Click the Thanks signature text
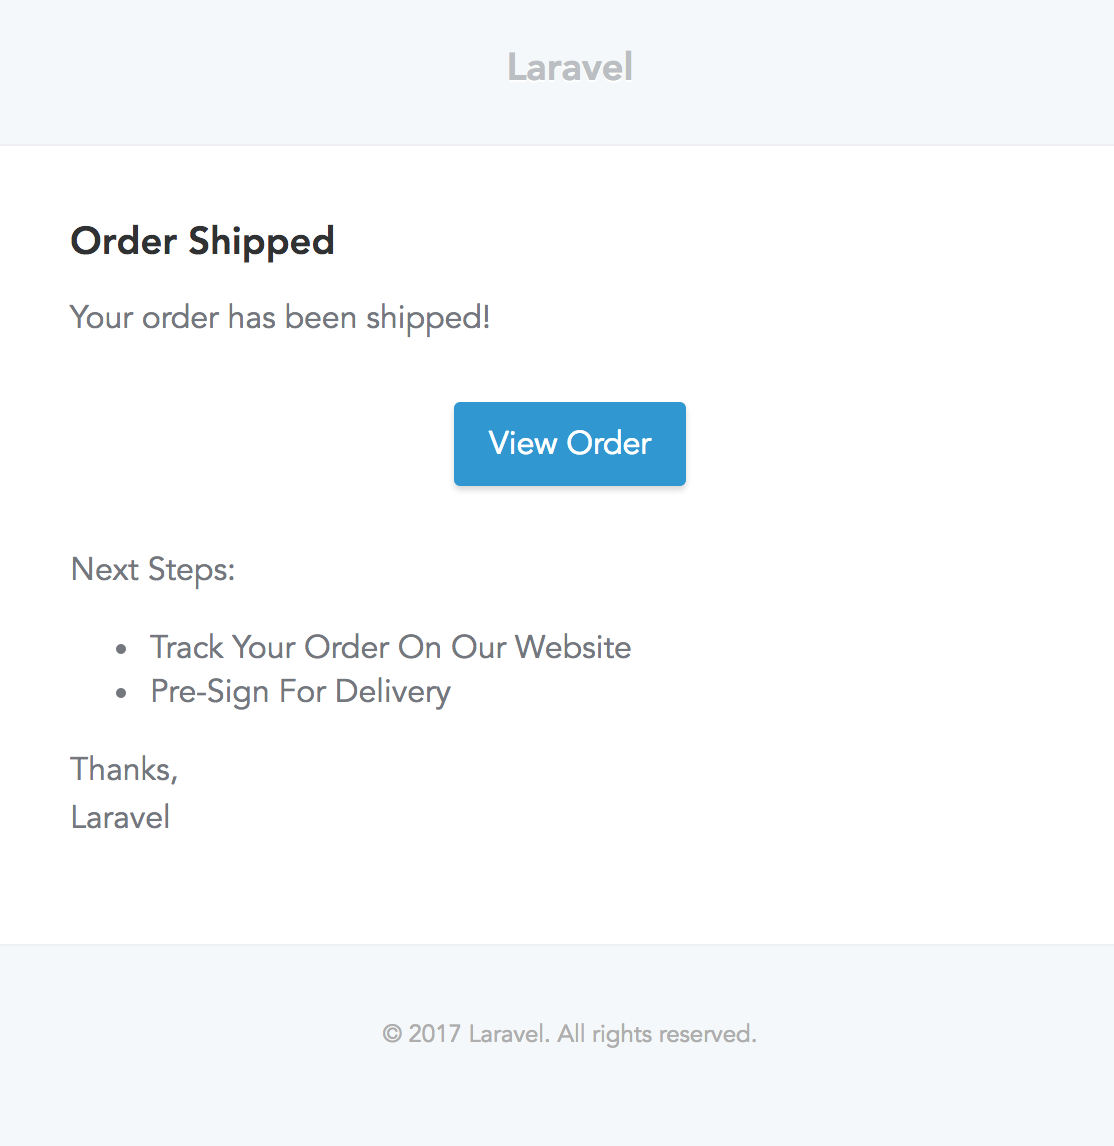The height and width of the screenshot is (1146, 1114). [x=123, y=769]
